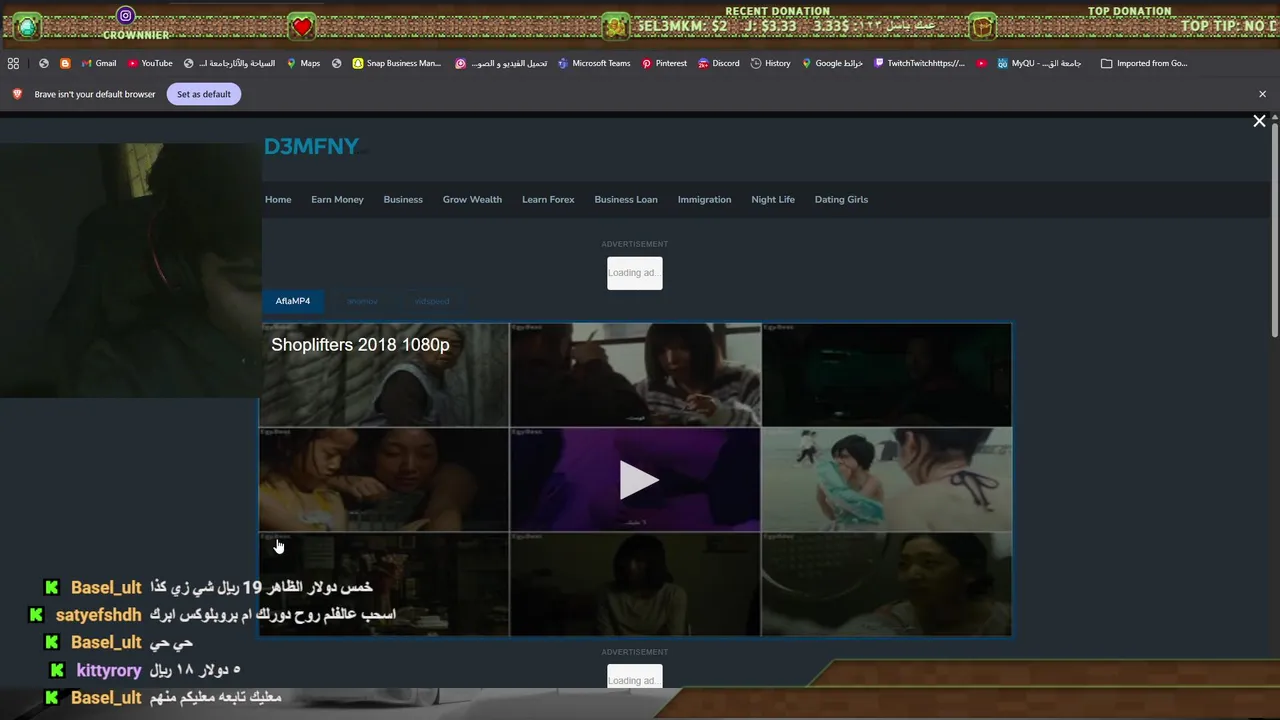Click the D3MFNY site logo
Viewport: 1280px width, 720px height.
click(x=311, y=146)
